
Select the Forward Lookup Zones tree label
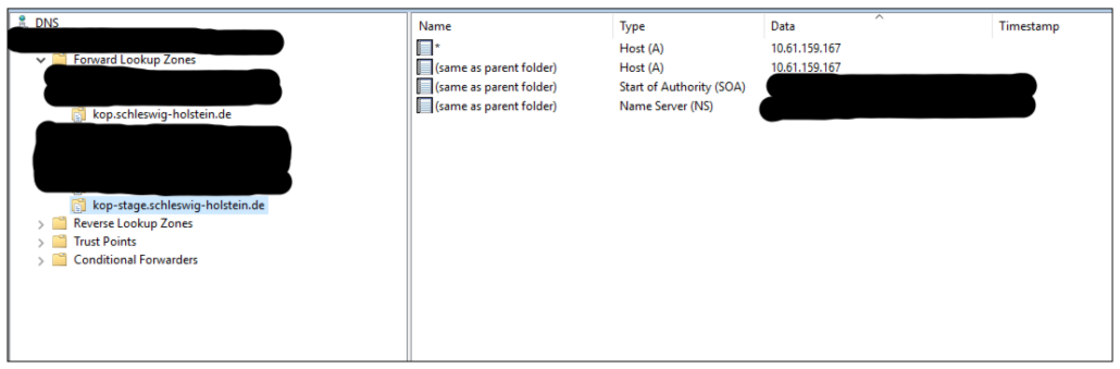134,60
